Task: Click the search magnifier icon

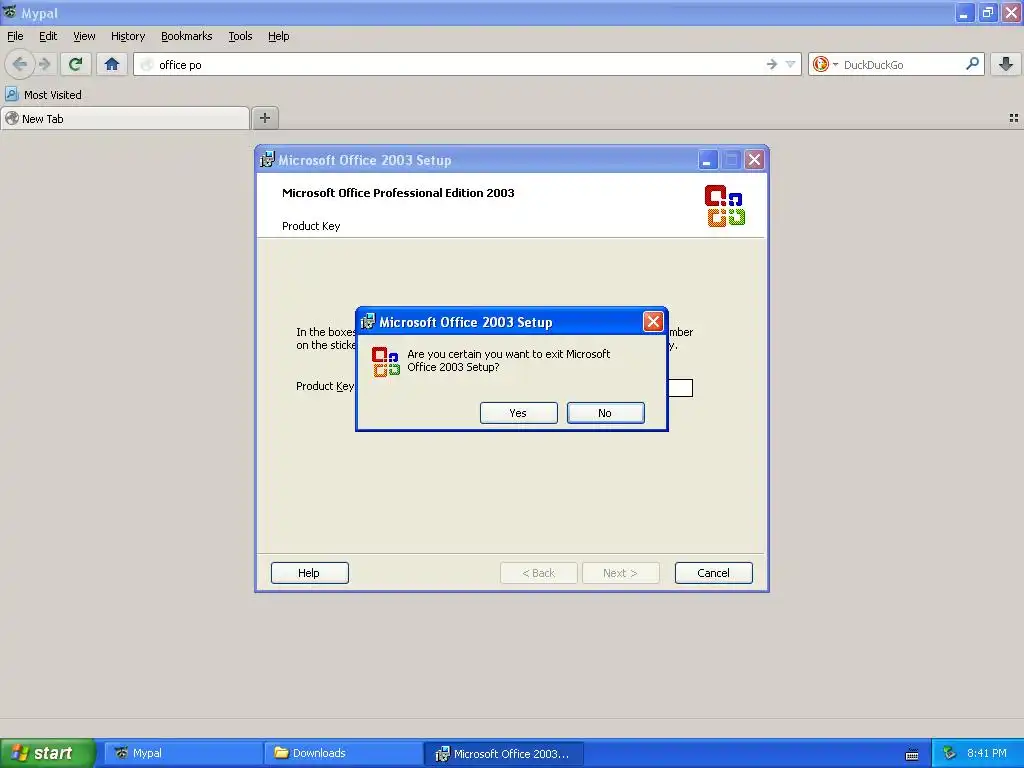Action: pyautogui.click(x=972, y=64)
